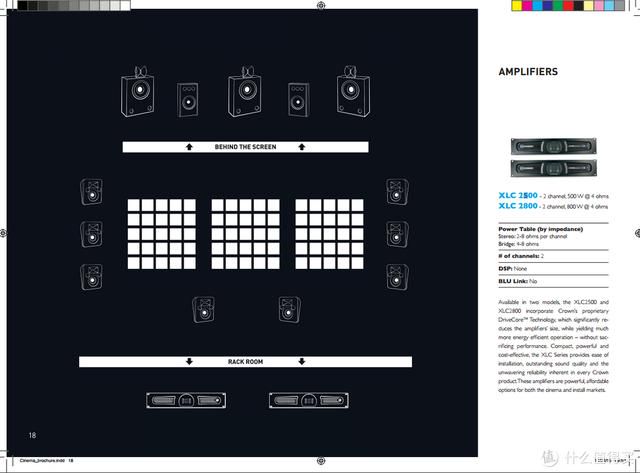Image resolution: width=640 pixels, height=473 pixels.
Task: Click the small subwoofer right of center speaker
Action: 298,100
